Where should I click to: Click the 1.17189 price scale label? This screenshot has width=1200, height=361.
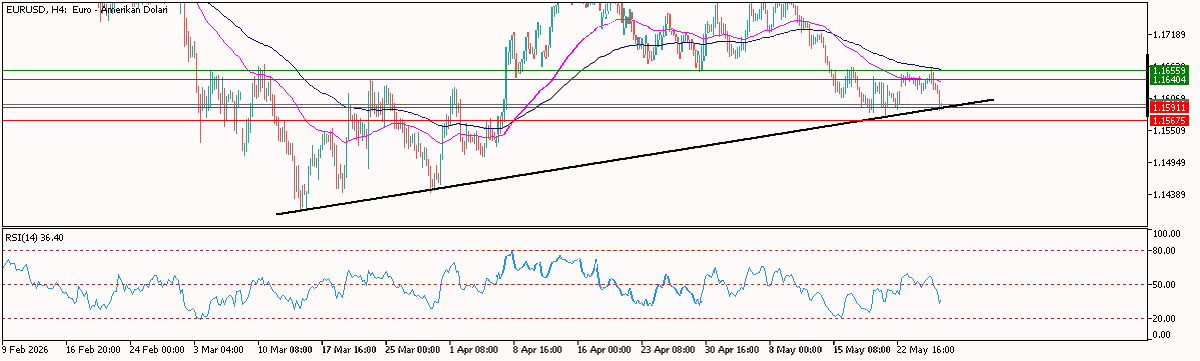[1168, 35]
